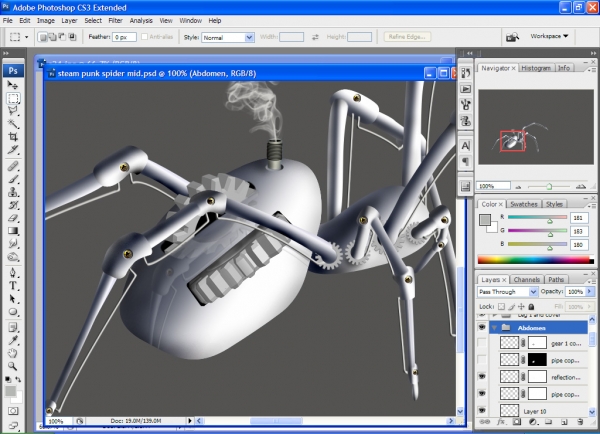600x434 pixels.
Task: Select the Magic Wand tool
Action: (x=13, y=124)
